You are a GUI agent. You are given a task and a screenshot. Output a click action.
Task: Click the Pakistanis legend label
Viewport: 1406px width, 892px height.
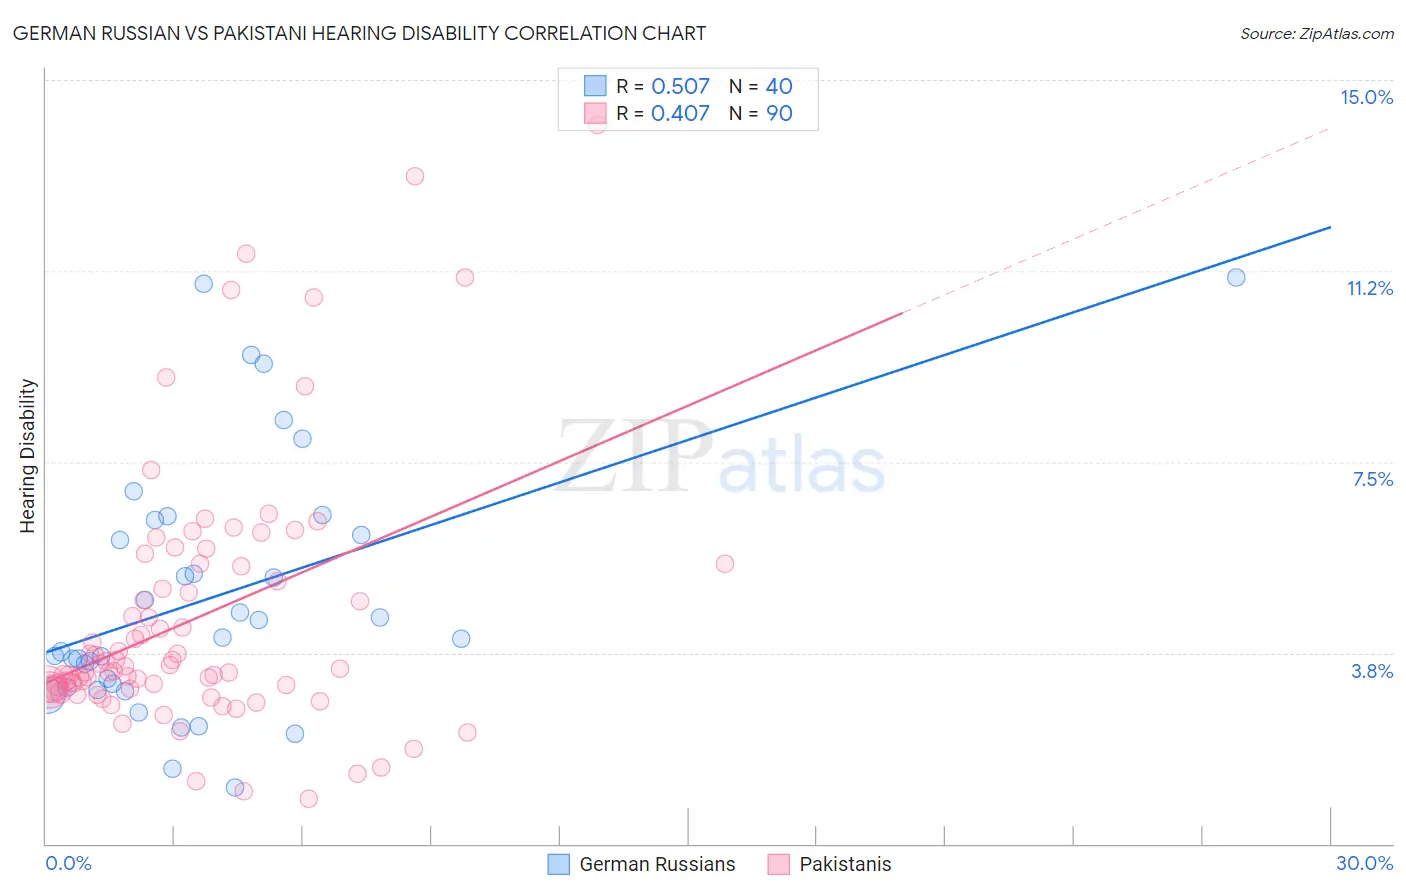pyautogui.click(x=845, y=864)
